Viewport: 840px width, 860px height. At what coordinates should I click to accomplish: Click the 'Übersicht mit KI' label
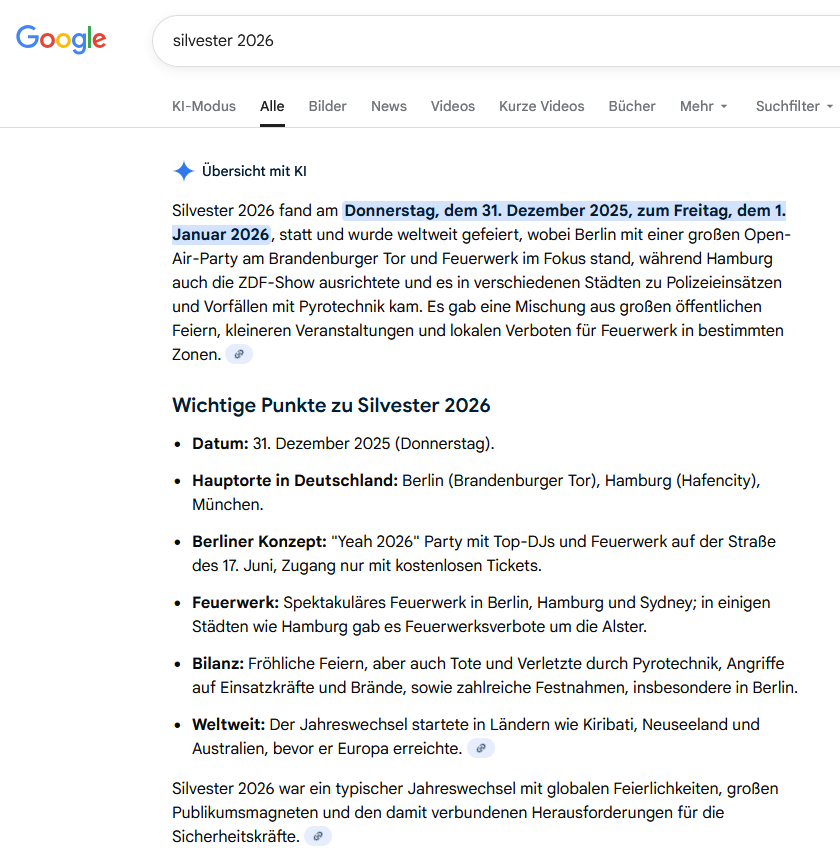tap(254, 171)
